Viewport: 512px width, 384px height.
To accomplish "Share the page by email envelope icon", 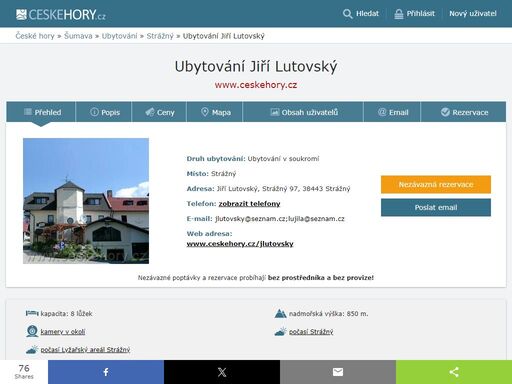I will click(x=338, y=372).
